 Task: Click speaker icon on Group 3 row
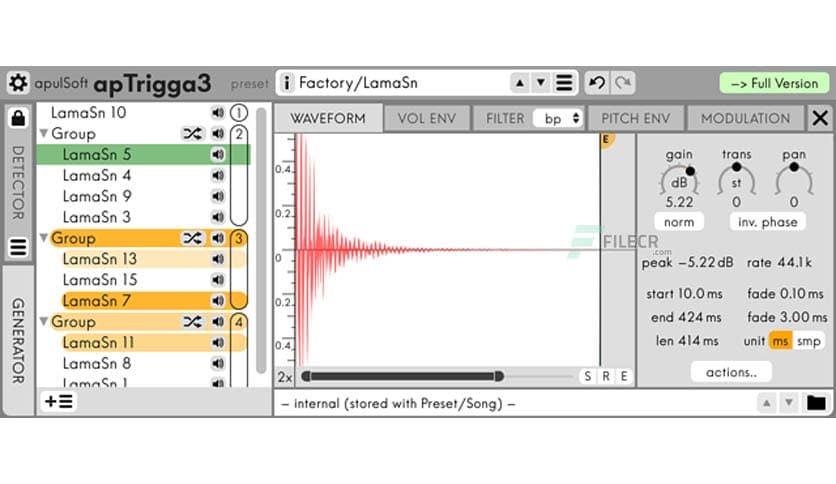[x=218, y=238]
